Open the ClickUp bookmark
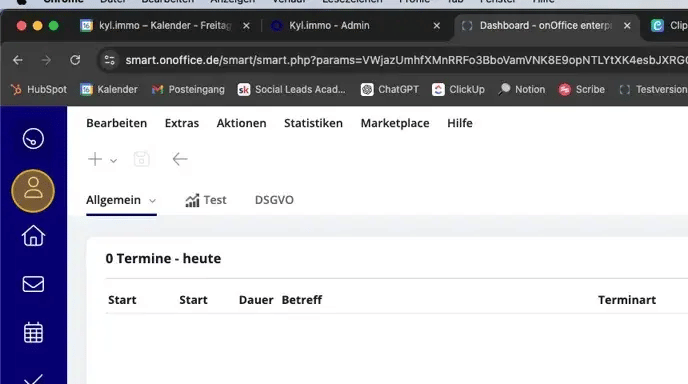688x384 pixels. point(458,90)
